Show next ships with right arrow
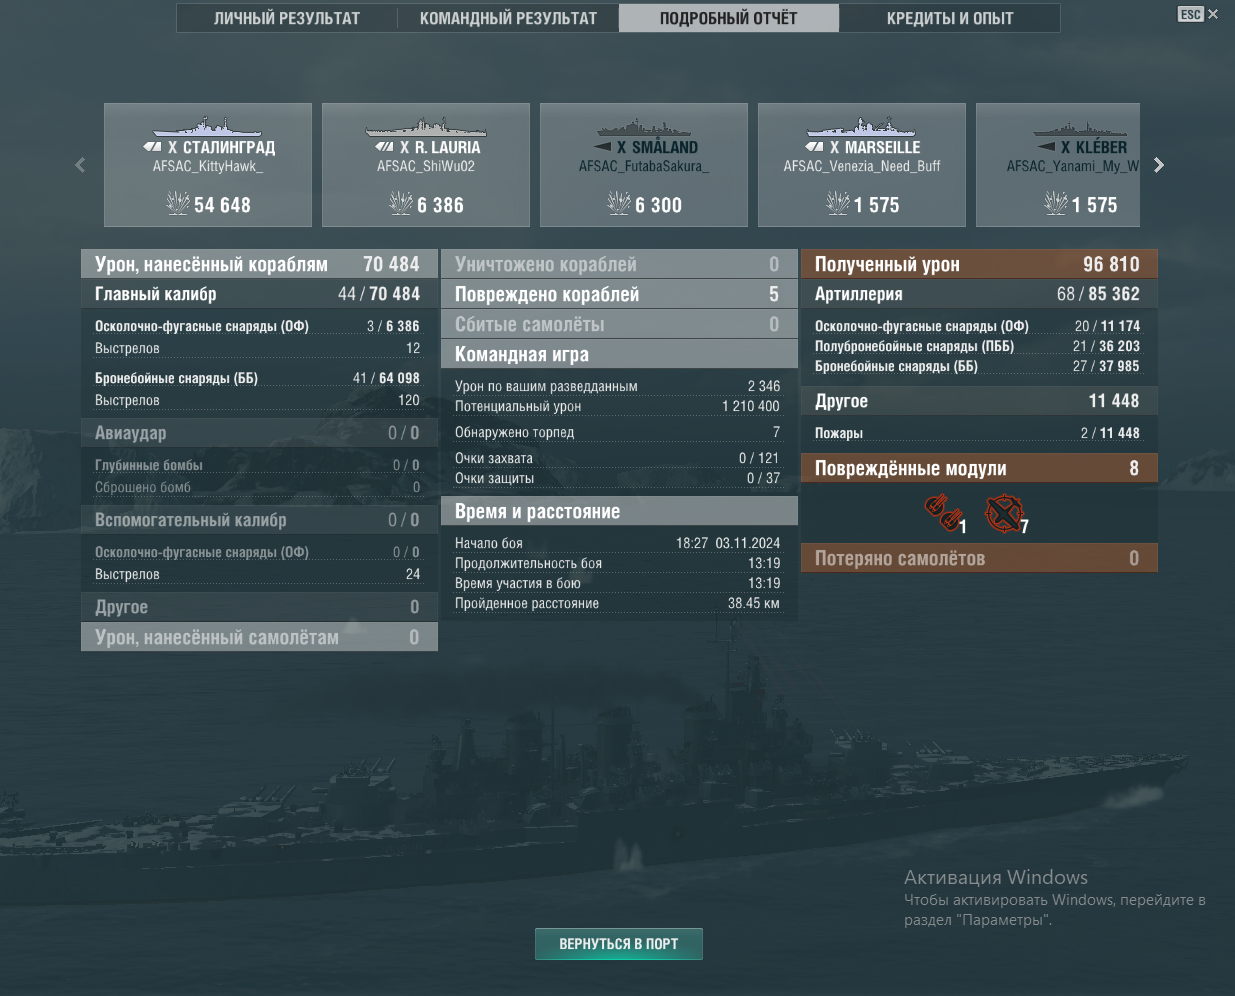The image size is (1235, 996). 1159,165
